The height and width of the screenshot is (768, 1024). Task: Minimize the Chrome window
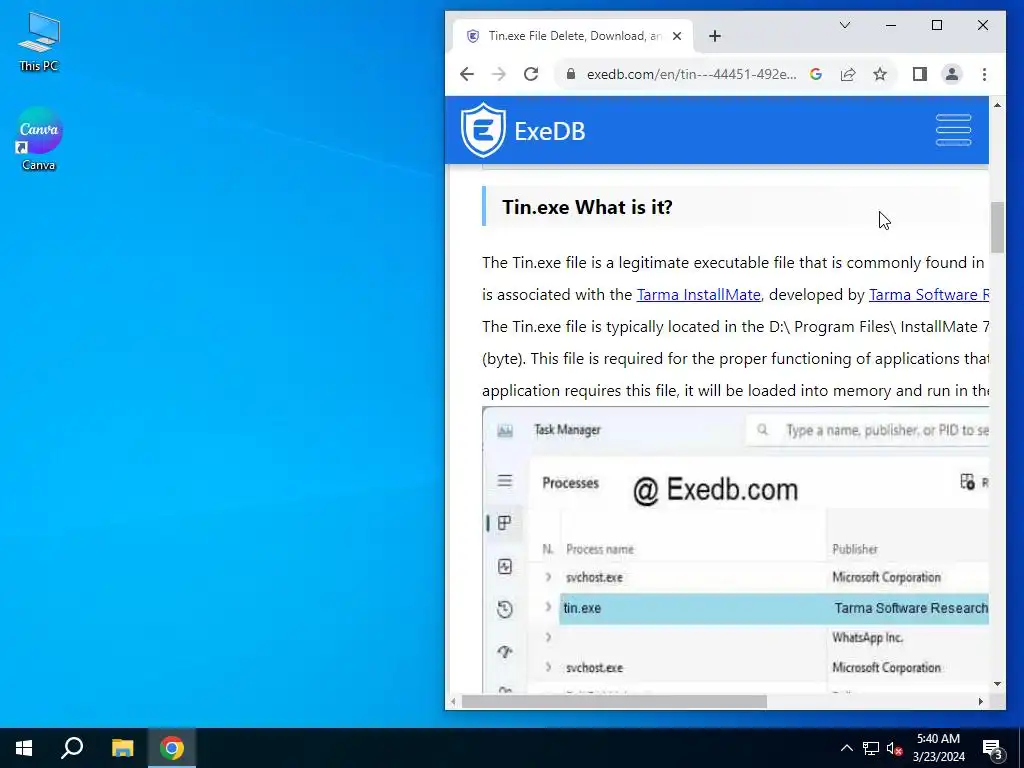click(891, 25)
